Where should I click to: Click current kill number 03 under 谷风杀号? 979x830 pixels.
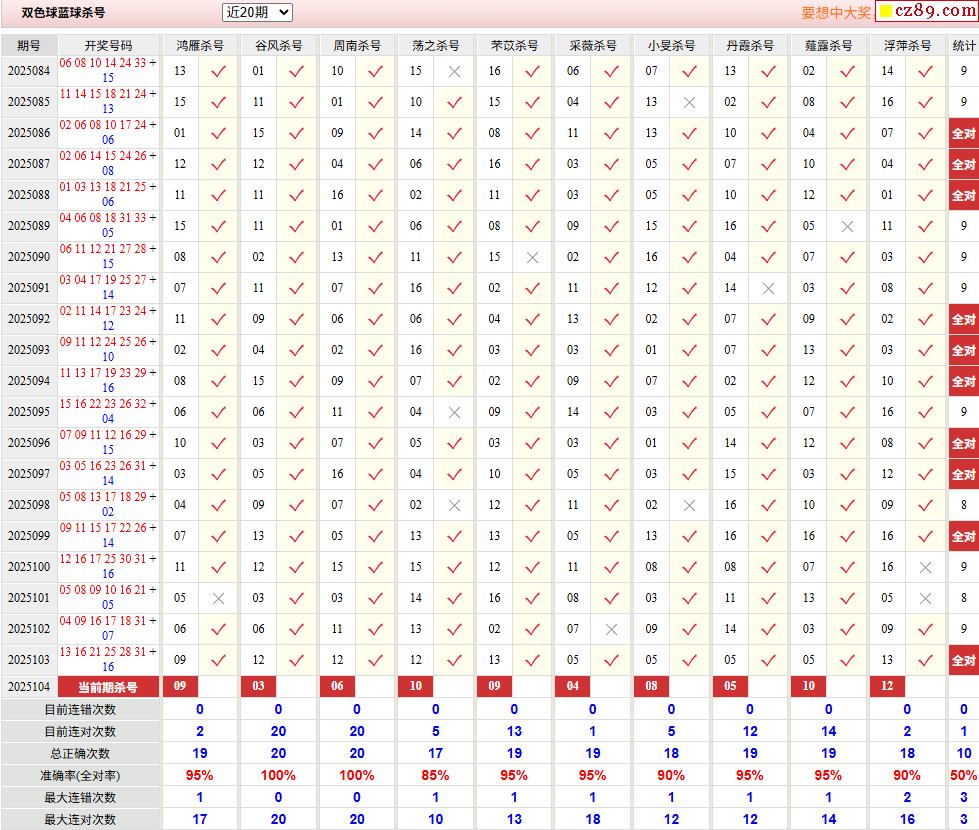click(x=258, y=686)
